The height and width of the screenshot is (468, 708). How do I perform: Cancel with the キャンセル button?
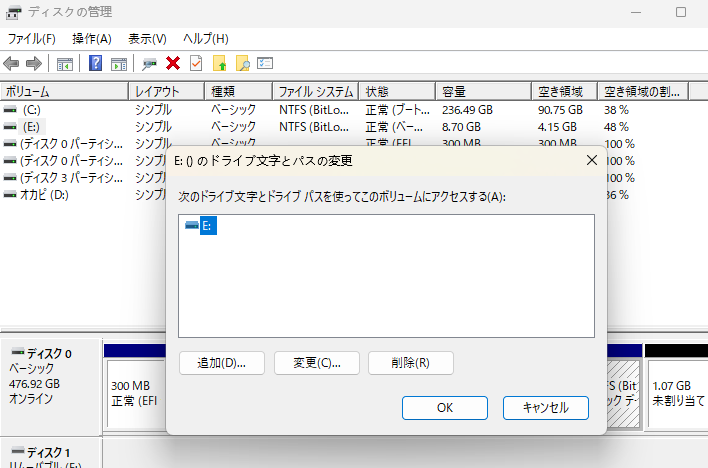[x=545, y=408]
